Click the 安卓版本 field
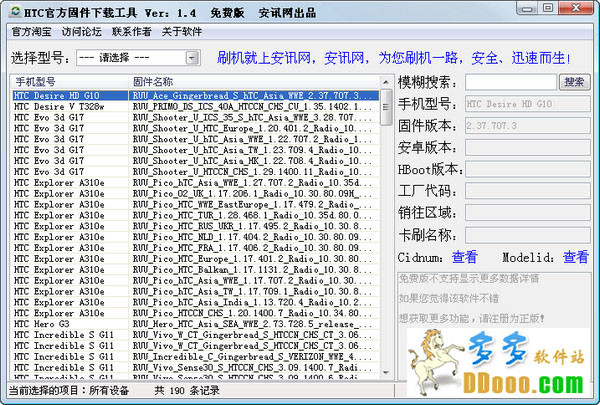Image resolution: width=600 pixels, height=405 pixels. tap(527, 147)
